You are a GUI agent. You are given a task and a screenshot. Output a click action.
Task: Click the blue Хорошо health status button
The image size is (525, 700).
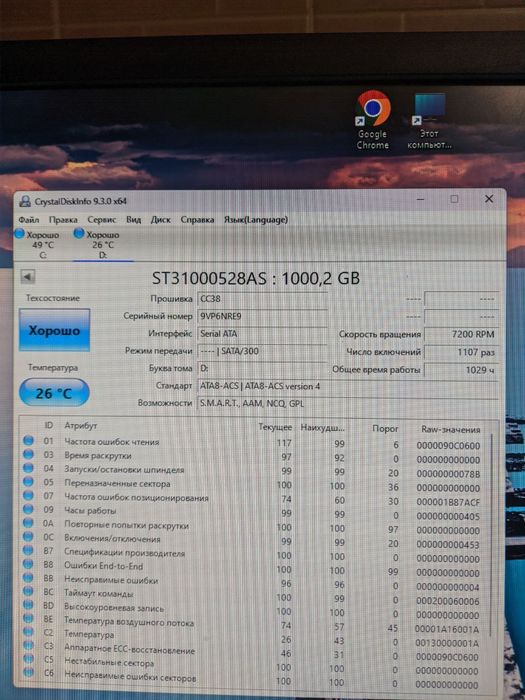coord(54,330)
